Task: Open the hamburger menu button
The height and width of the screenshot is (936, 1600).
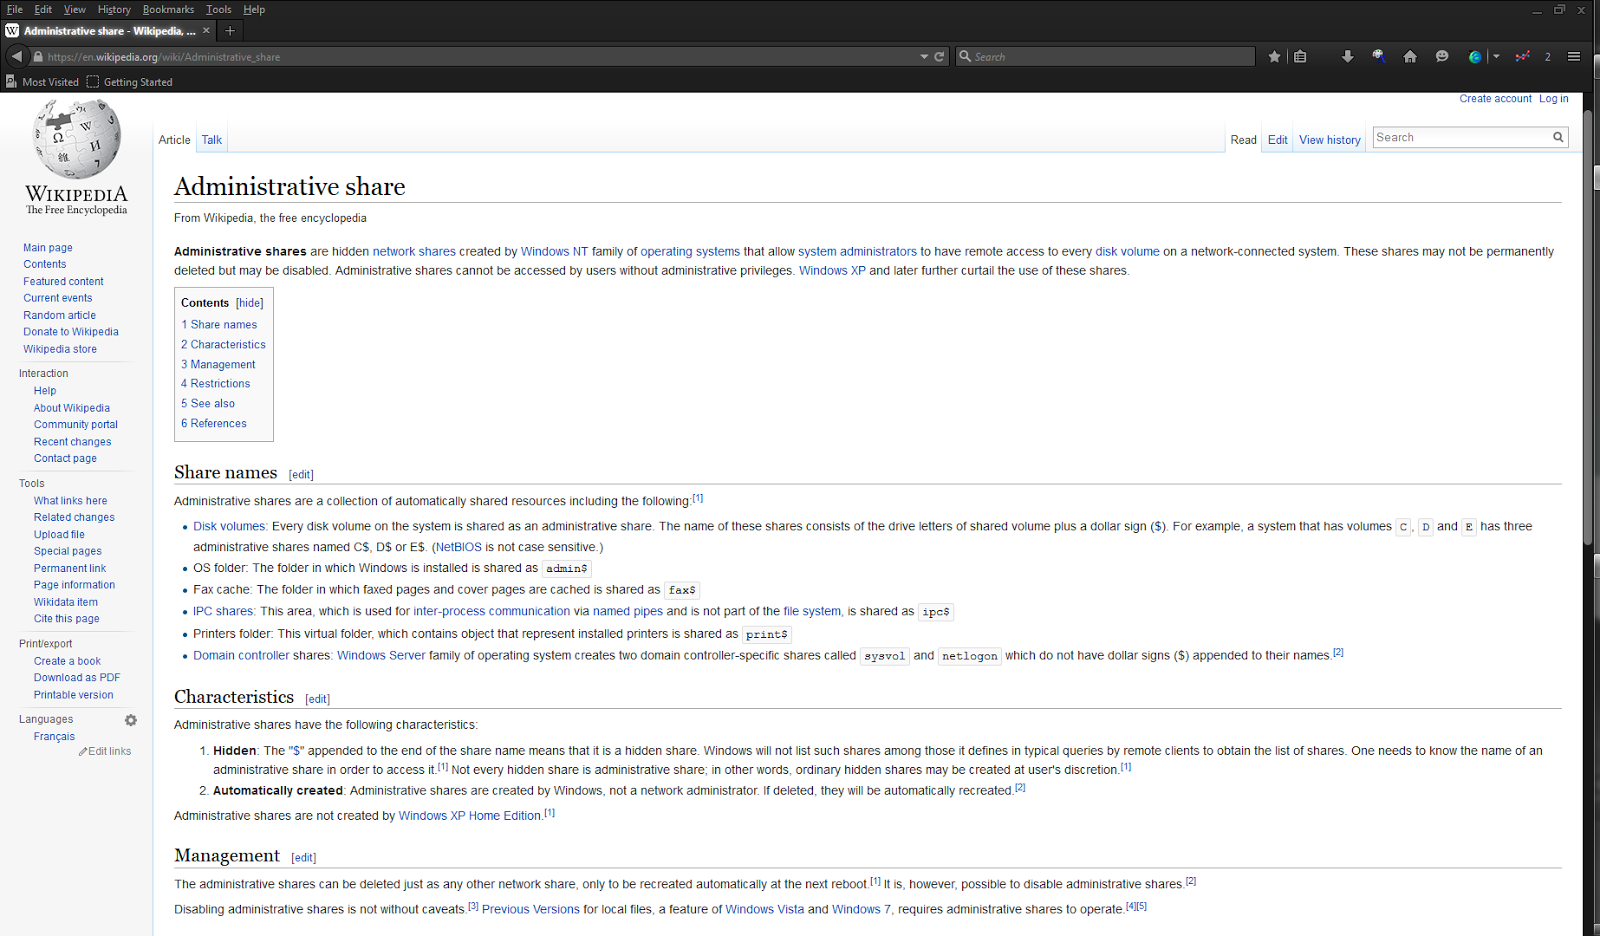Action: coord(1574,57)
